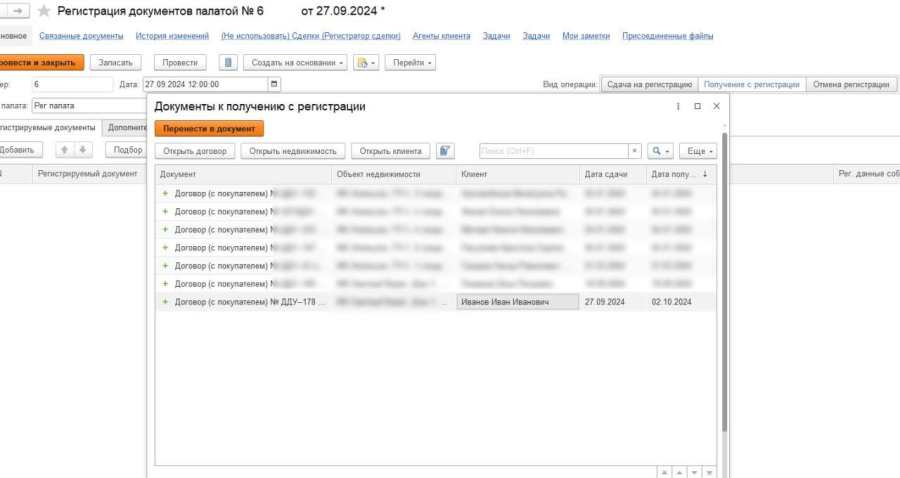This screenshot has height=478, width=900.
Task: Choose Отмена регистрации operation type
Action: pos(851,85)
